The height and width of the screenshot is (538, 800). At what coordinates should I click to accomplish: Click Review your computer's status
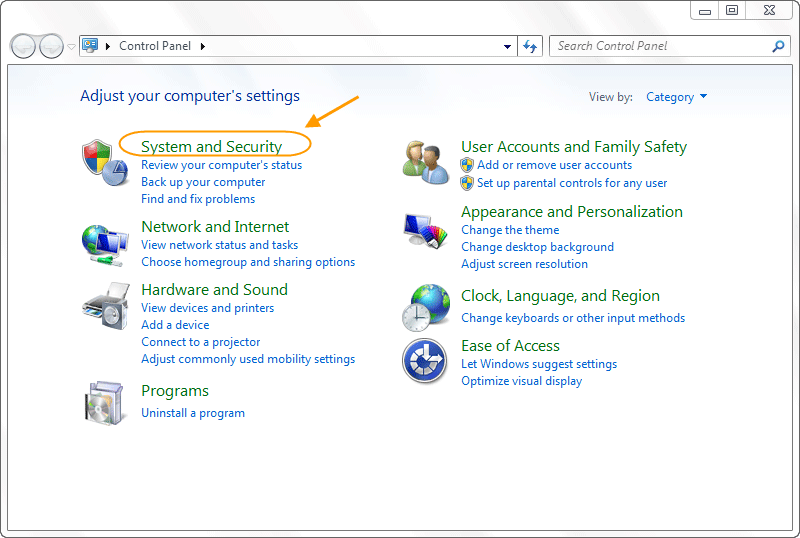tap(221, 165)
